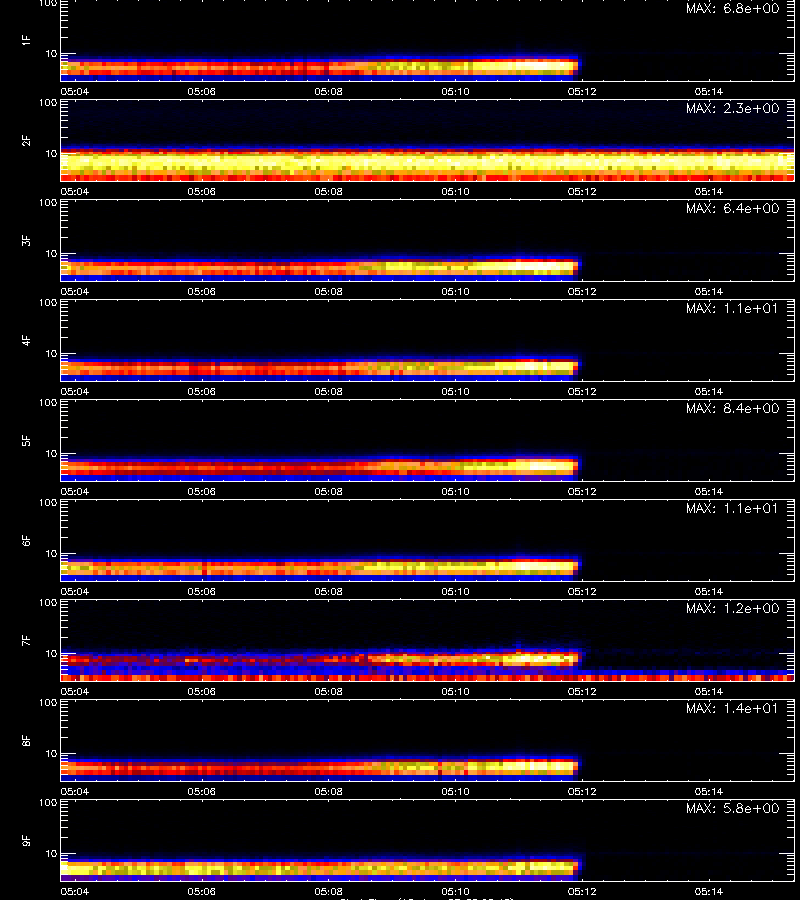800x900 pixels.
Task: Click the 7F panel axis label
Action: point(26,640)
